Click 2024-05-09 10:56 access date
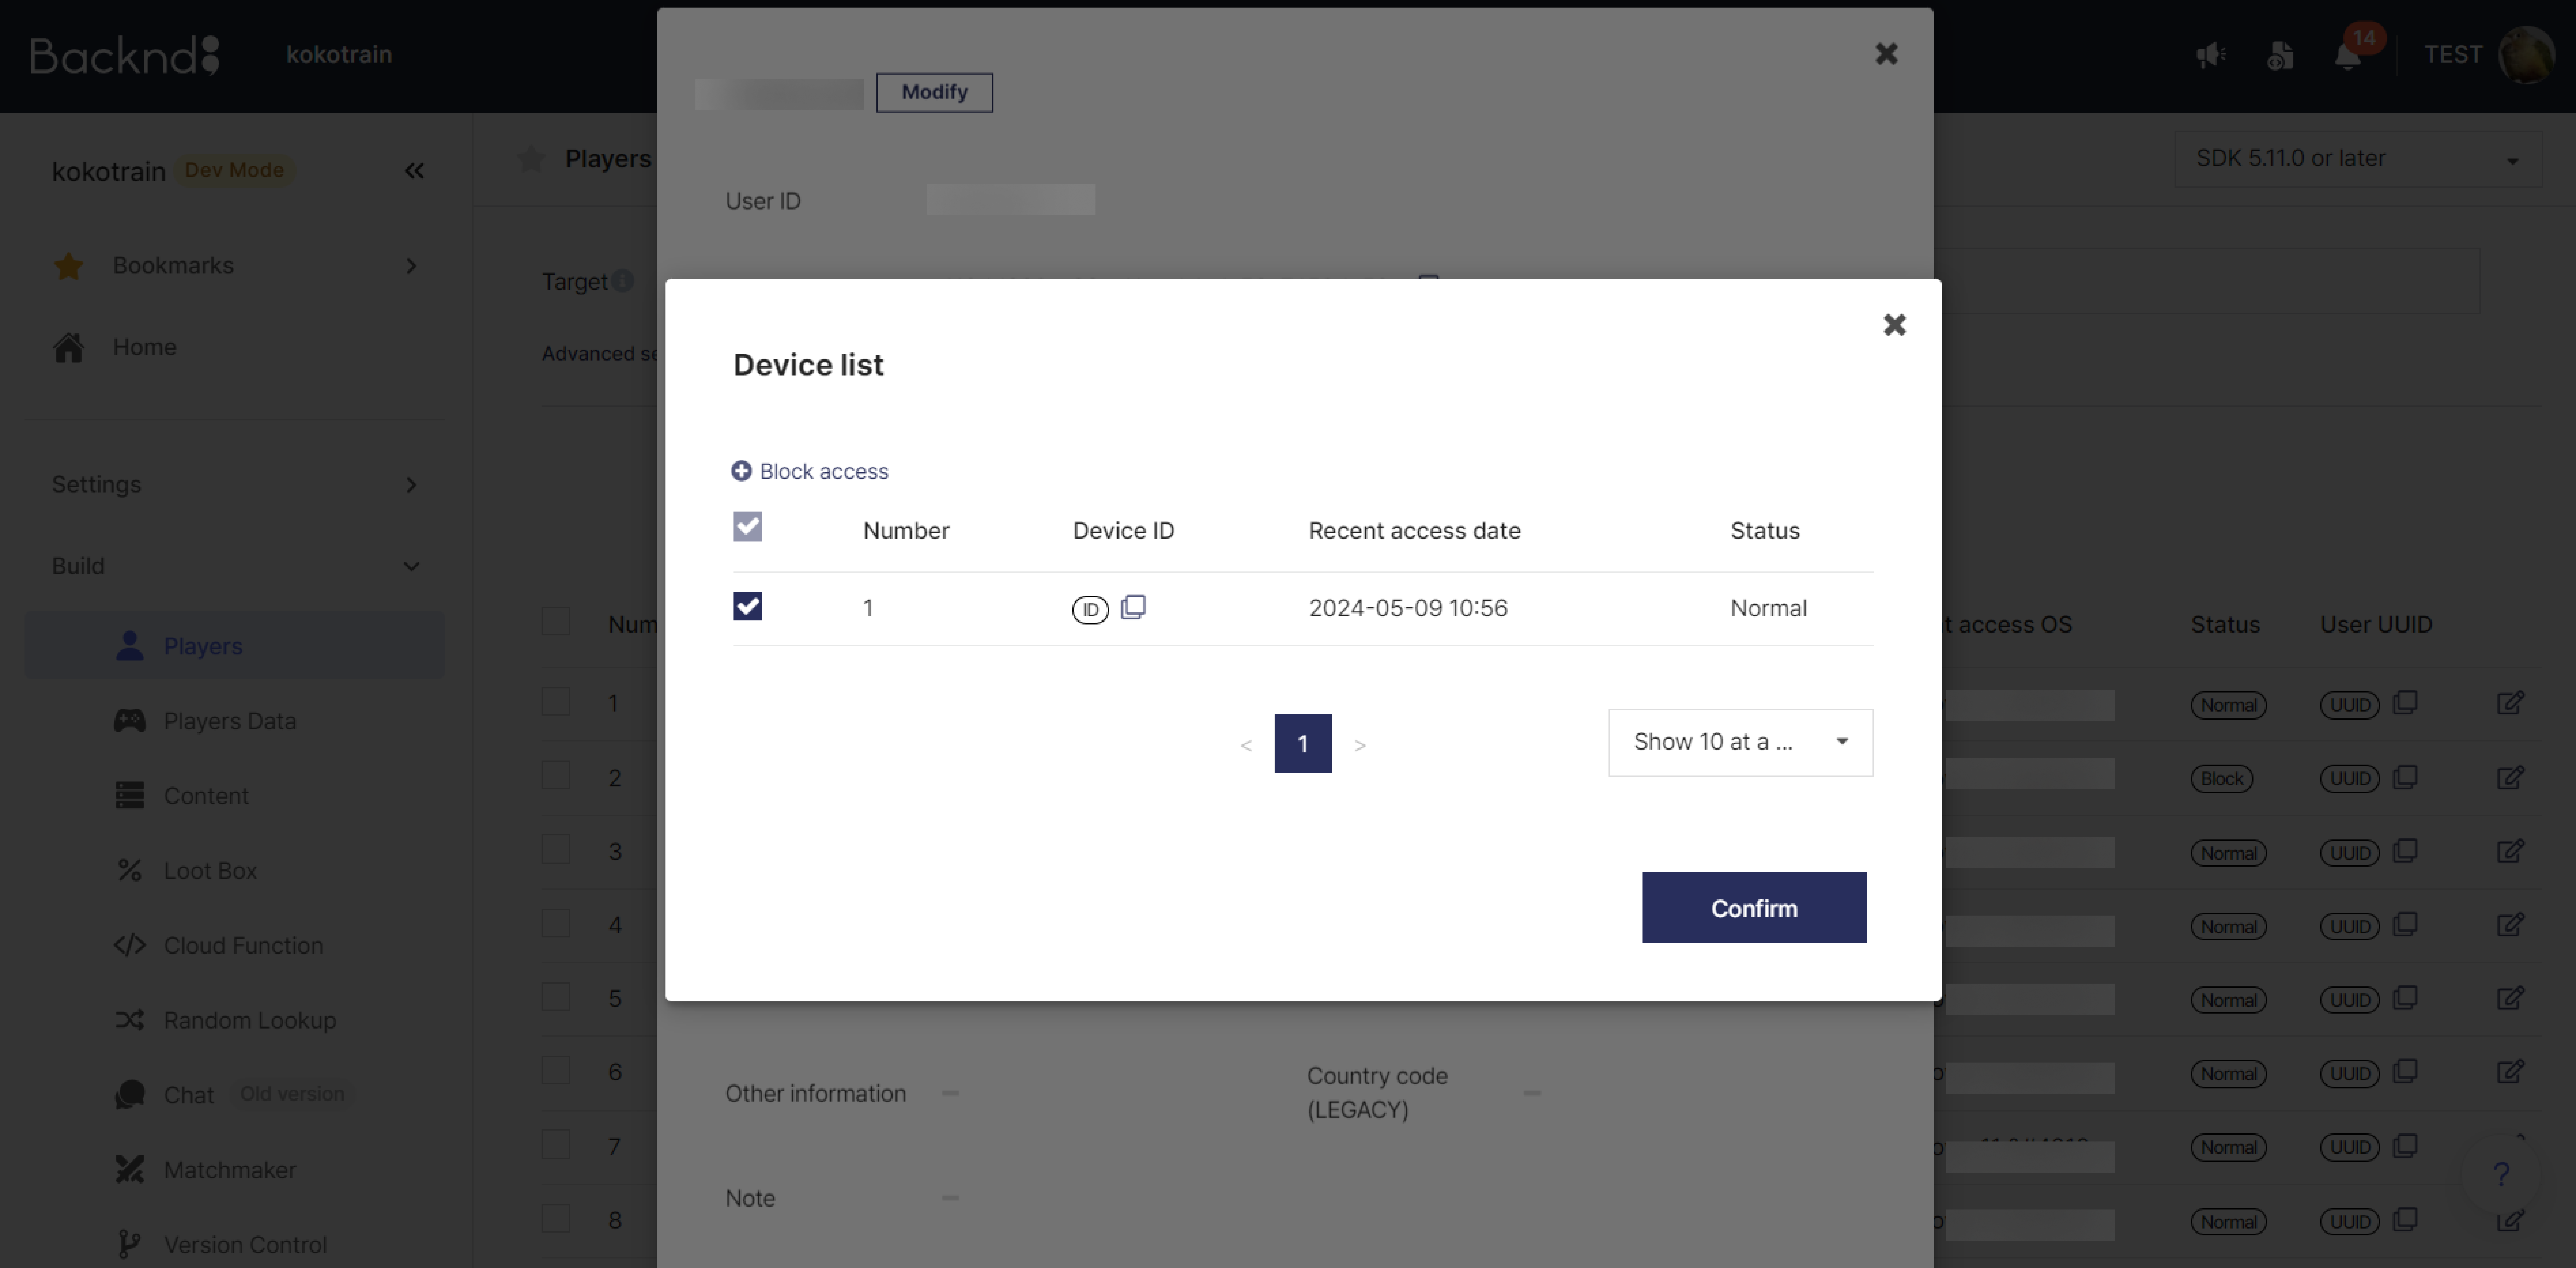Image resolution: width=2576 pixels, height=1268 pixels. [x=1408, y=608]
